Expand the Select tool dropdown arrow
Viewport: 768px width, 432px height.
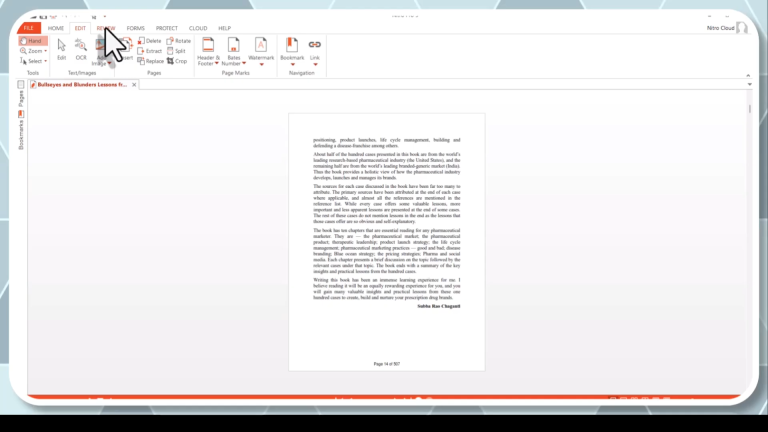[46, 61]
